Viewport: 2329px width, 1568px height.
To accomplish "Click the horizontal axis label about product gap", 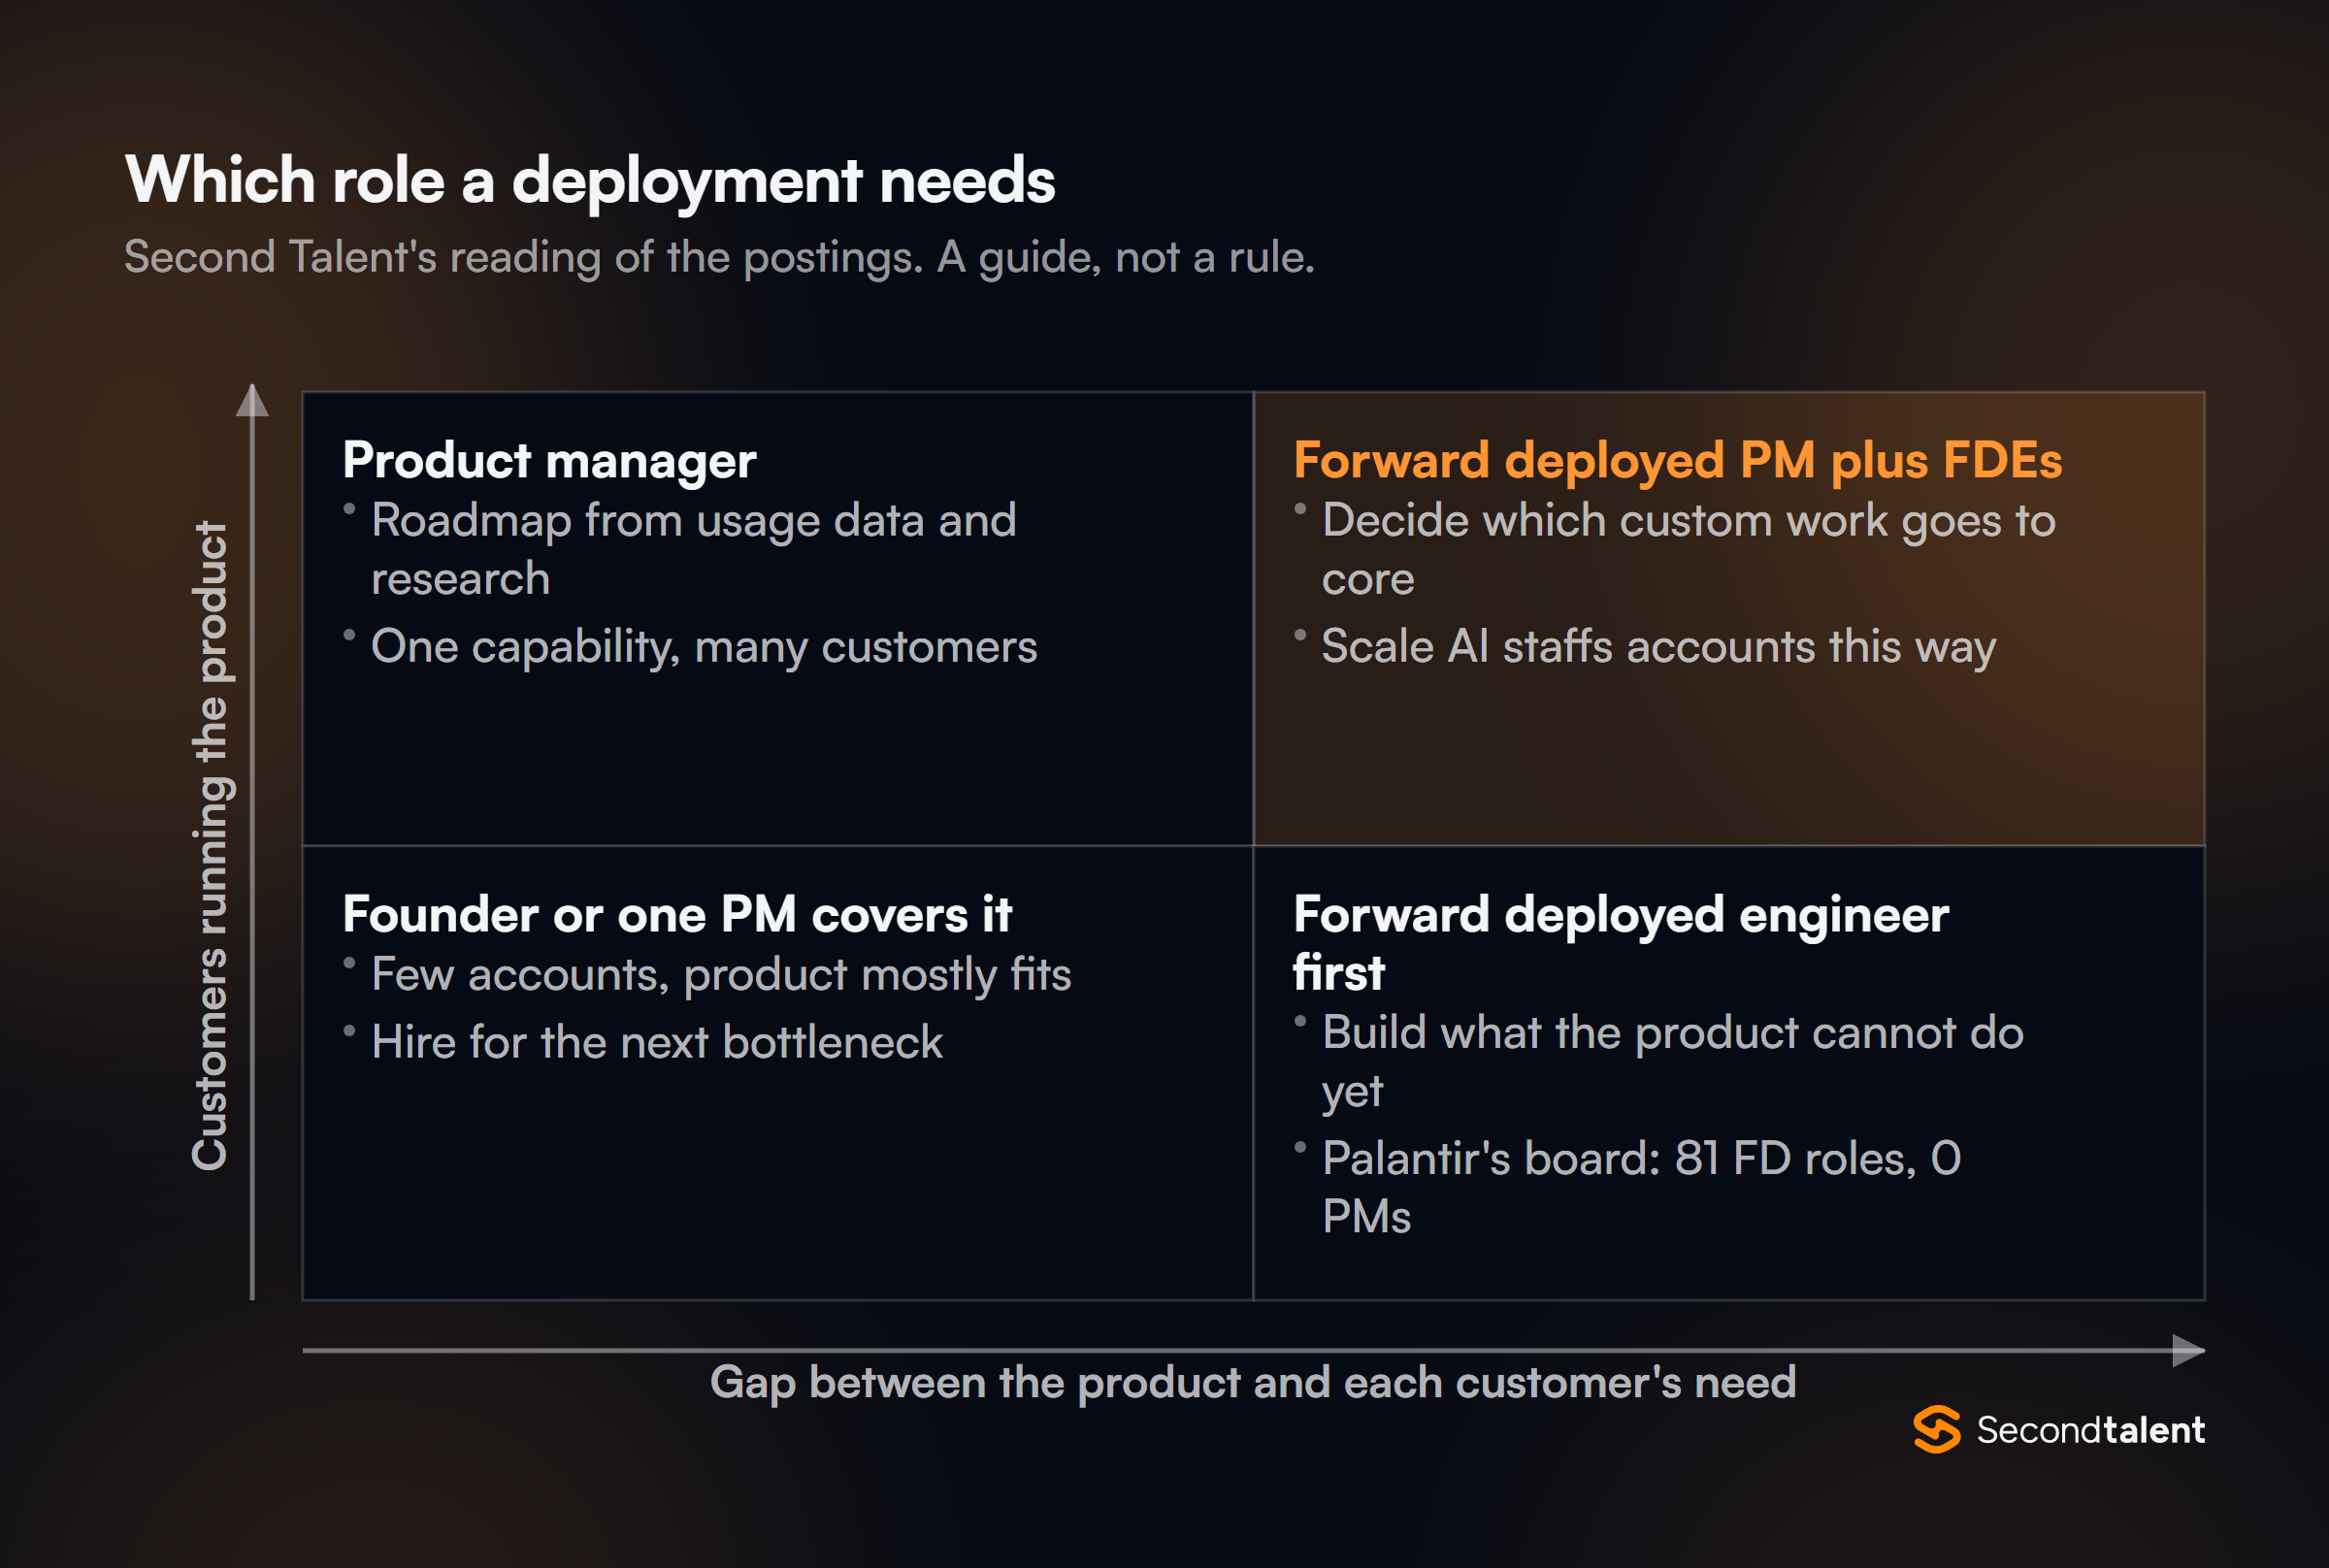I will tap(1253, 1383).
